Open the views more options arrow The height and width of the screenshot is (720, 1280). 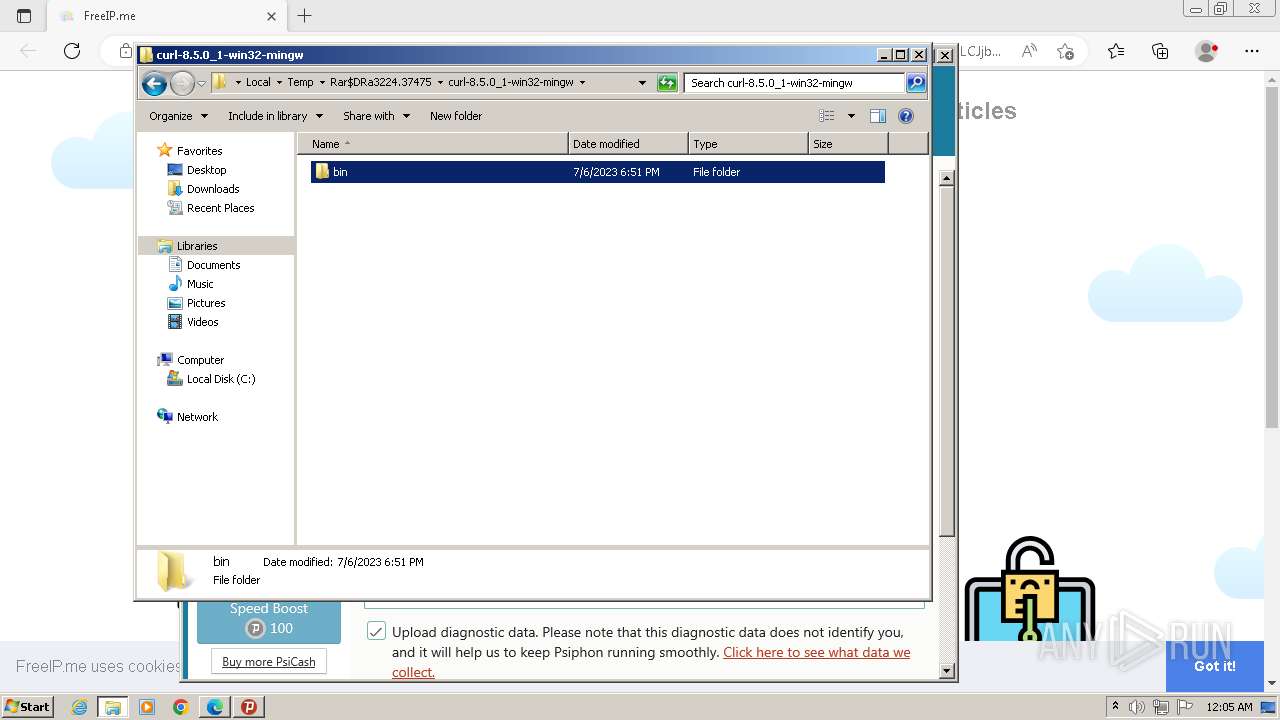[x=851, y=116]
